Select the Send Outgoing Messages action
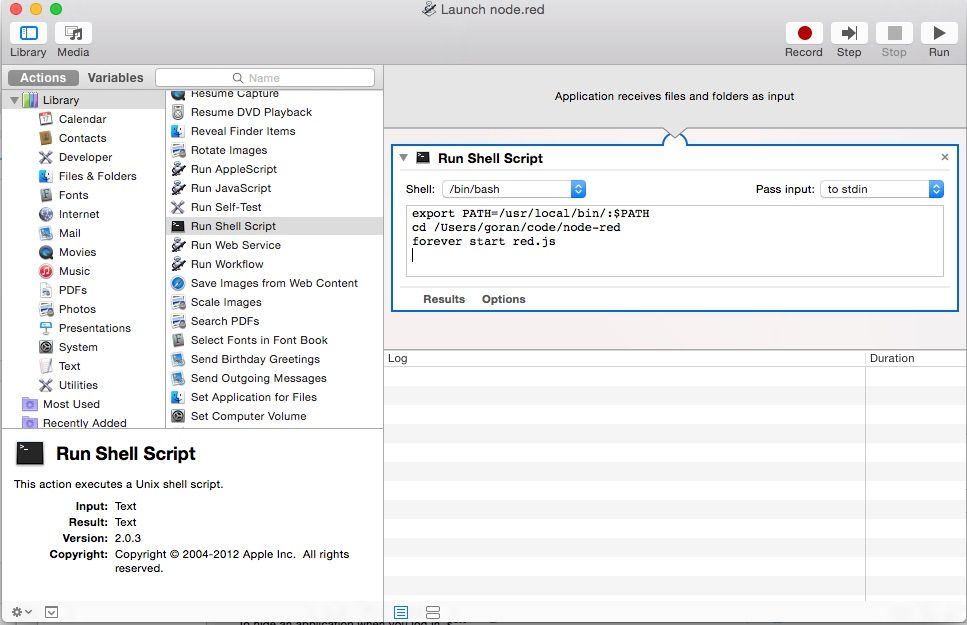 (x=258, y=378)
